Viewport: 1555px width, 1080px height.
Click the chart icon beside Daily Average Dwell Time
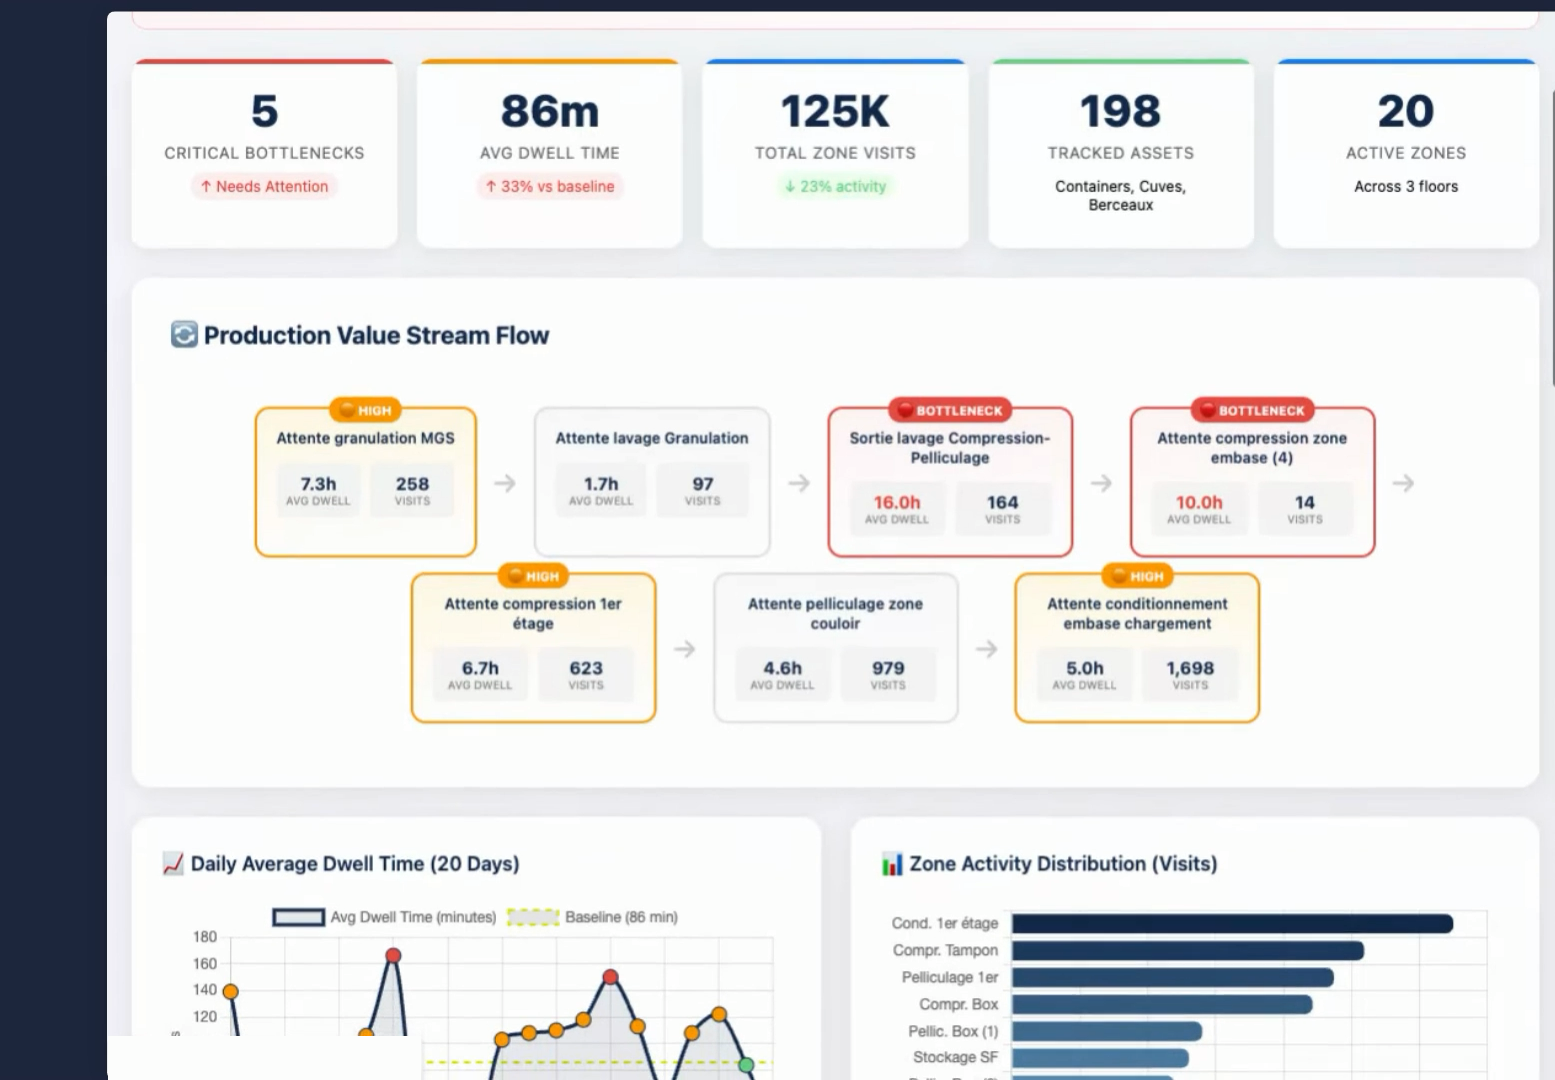173,864
